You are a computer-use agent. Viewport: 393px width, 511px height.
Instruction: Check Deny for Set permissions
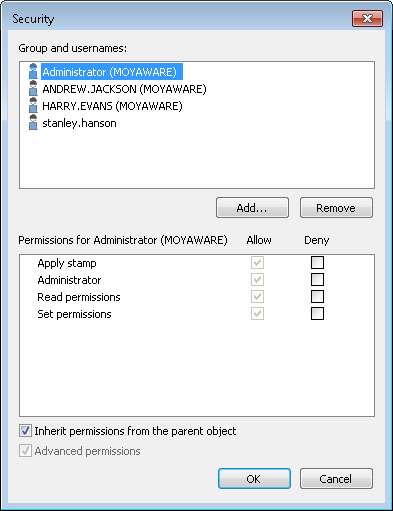pos(317,313)
